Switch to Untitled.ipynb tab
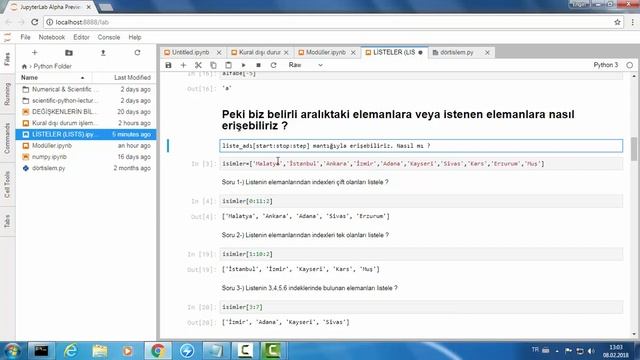Image resolution: width=640 pixels, height=360 pixels. (x=190, y=52)
